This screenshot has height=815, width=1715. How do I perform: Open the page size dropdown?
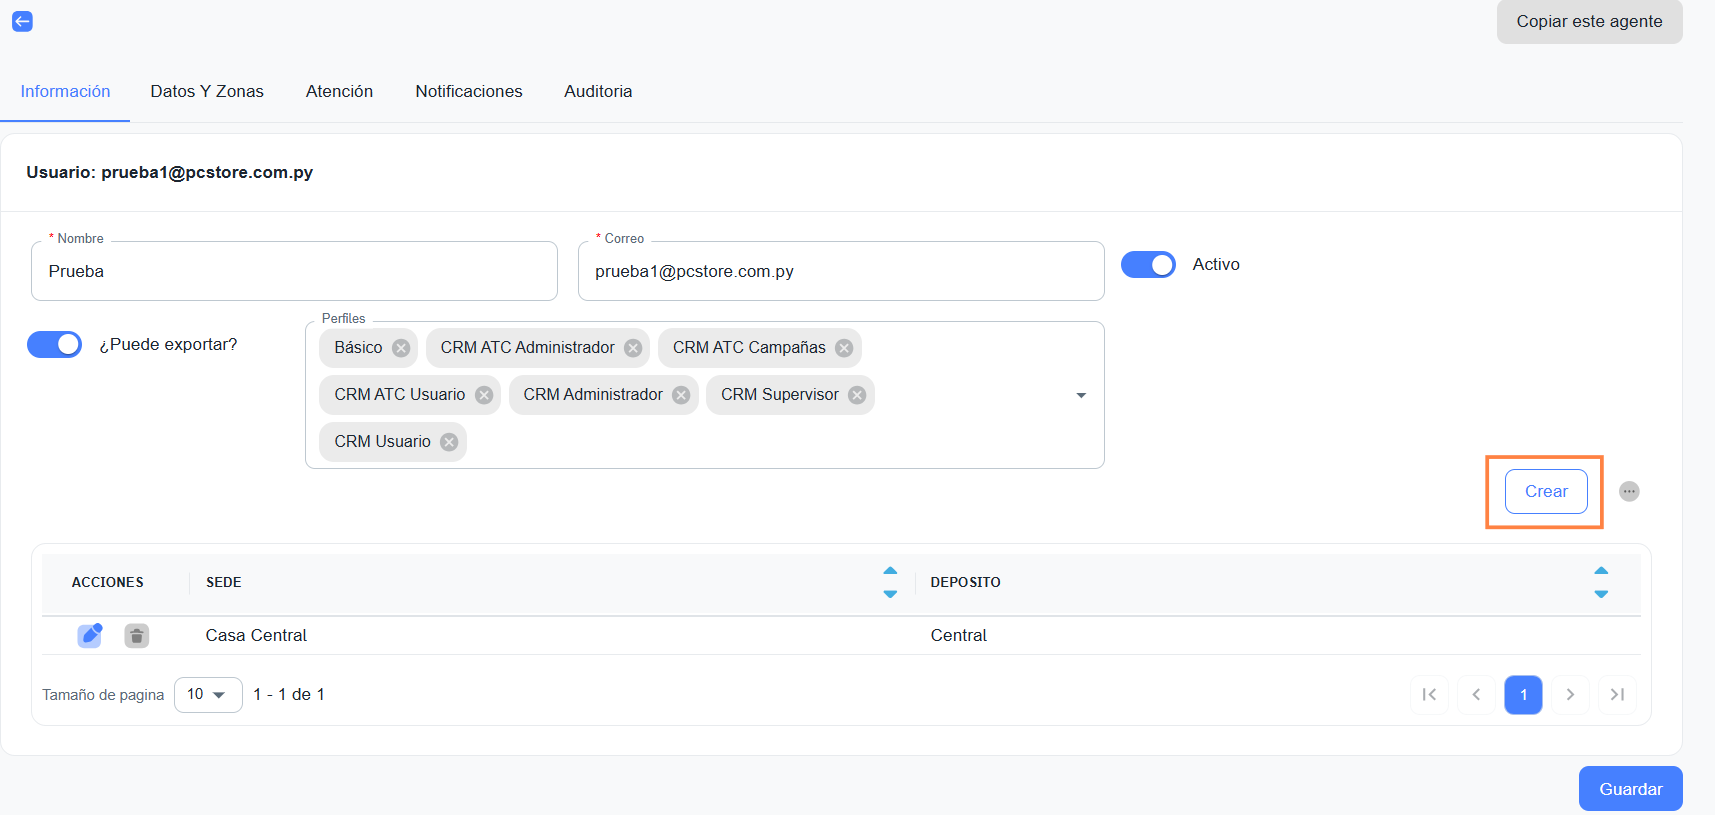(x=208, y=695)
